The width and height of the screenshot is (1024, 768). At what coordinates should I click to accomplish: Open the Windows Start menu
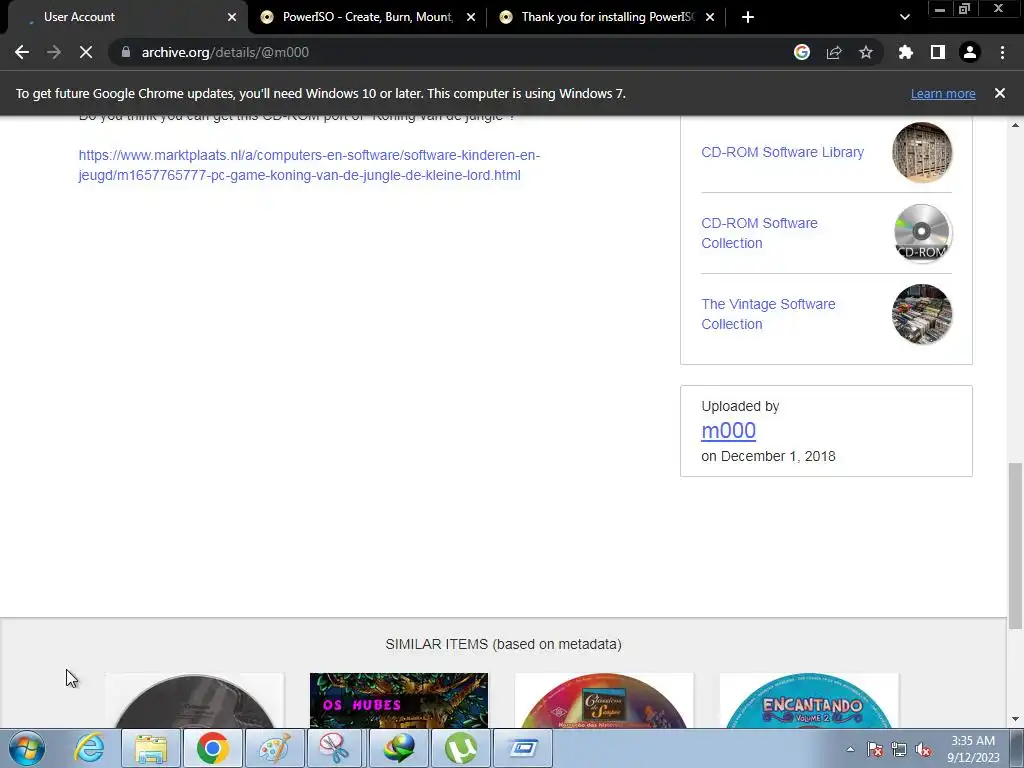27,748
